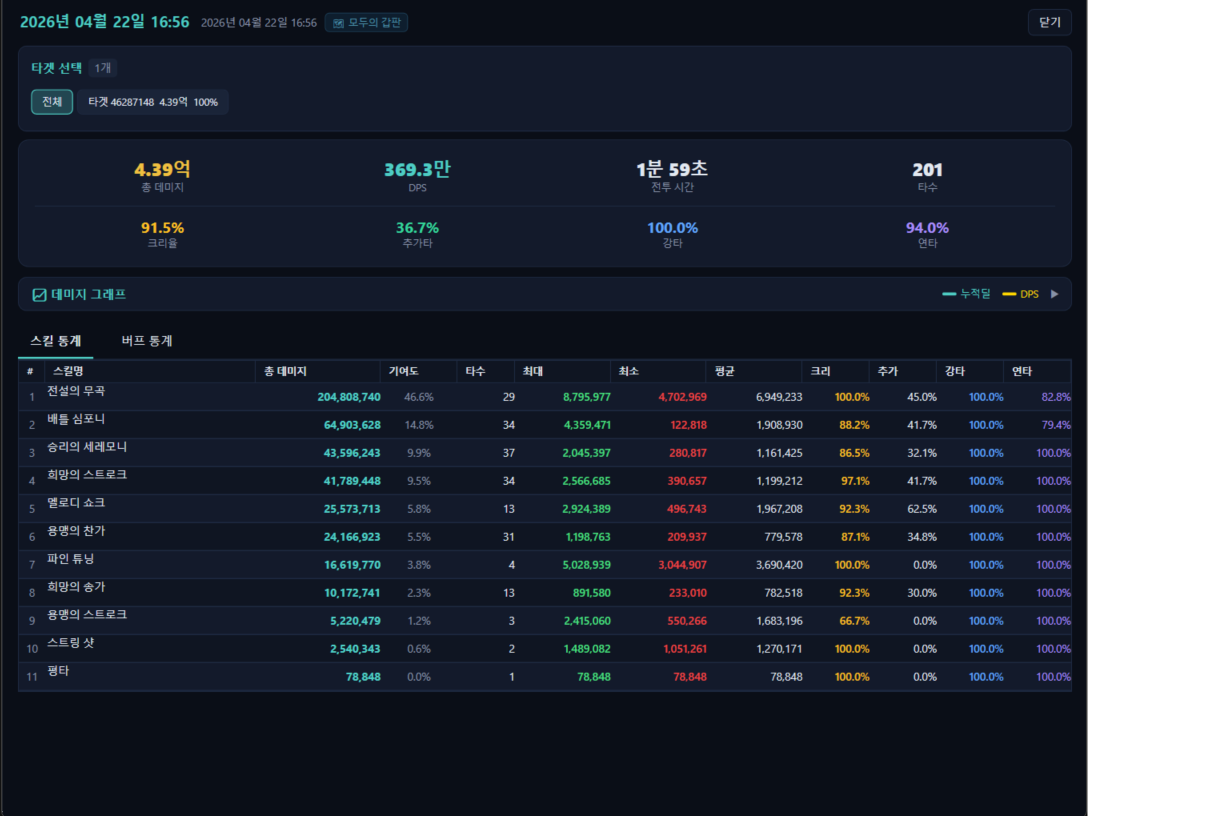Select the 타겟 46287148 chip
Screen dimensions: 1217x816
pyautogui.click(x=153, y=102)
